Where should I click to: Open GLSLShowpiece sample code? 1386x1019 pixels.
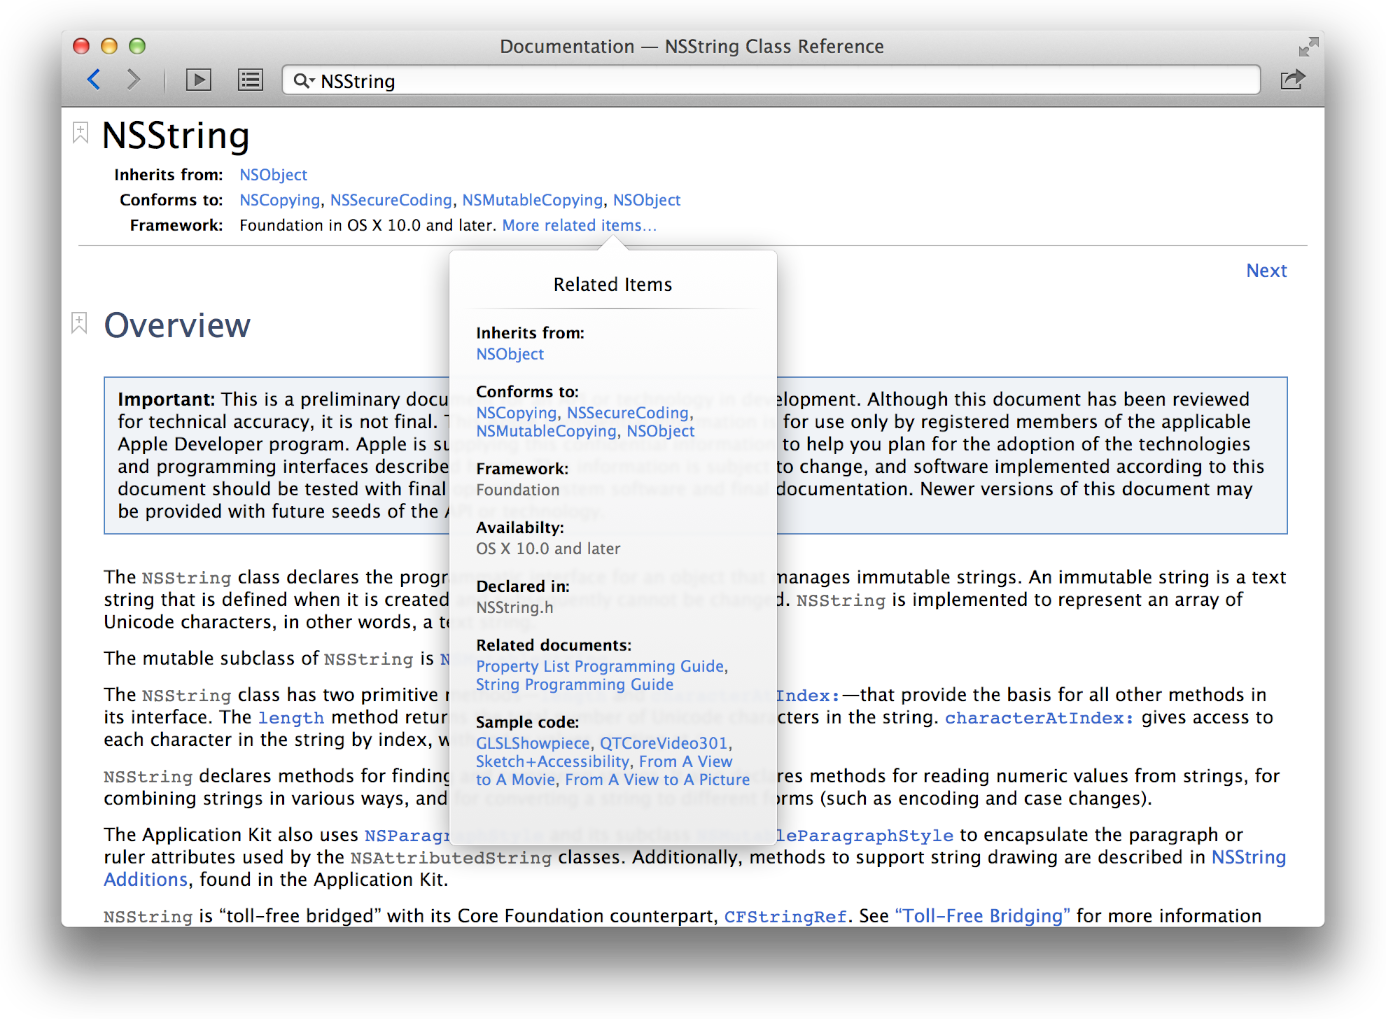[533, 744]
